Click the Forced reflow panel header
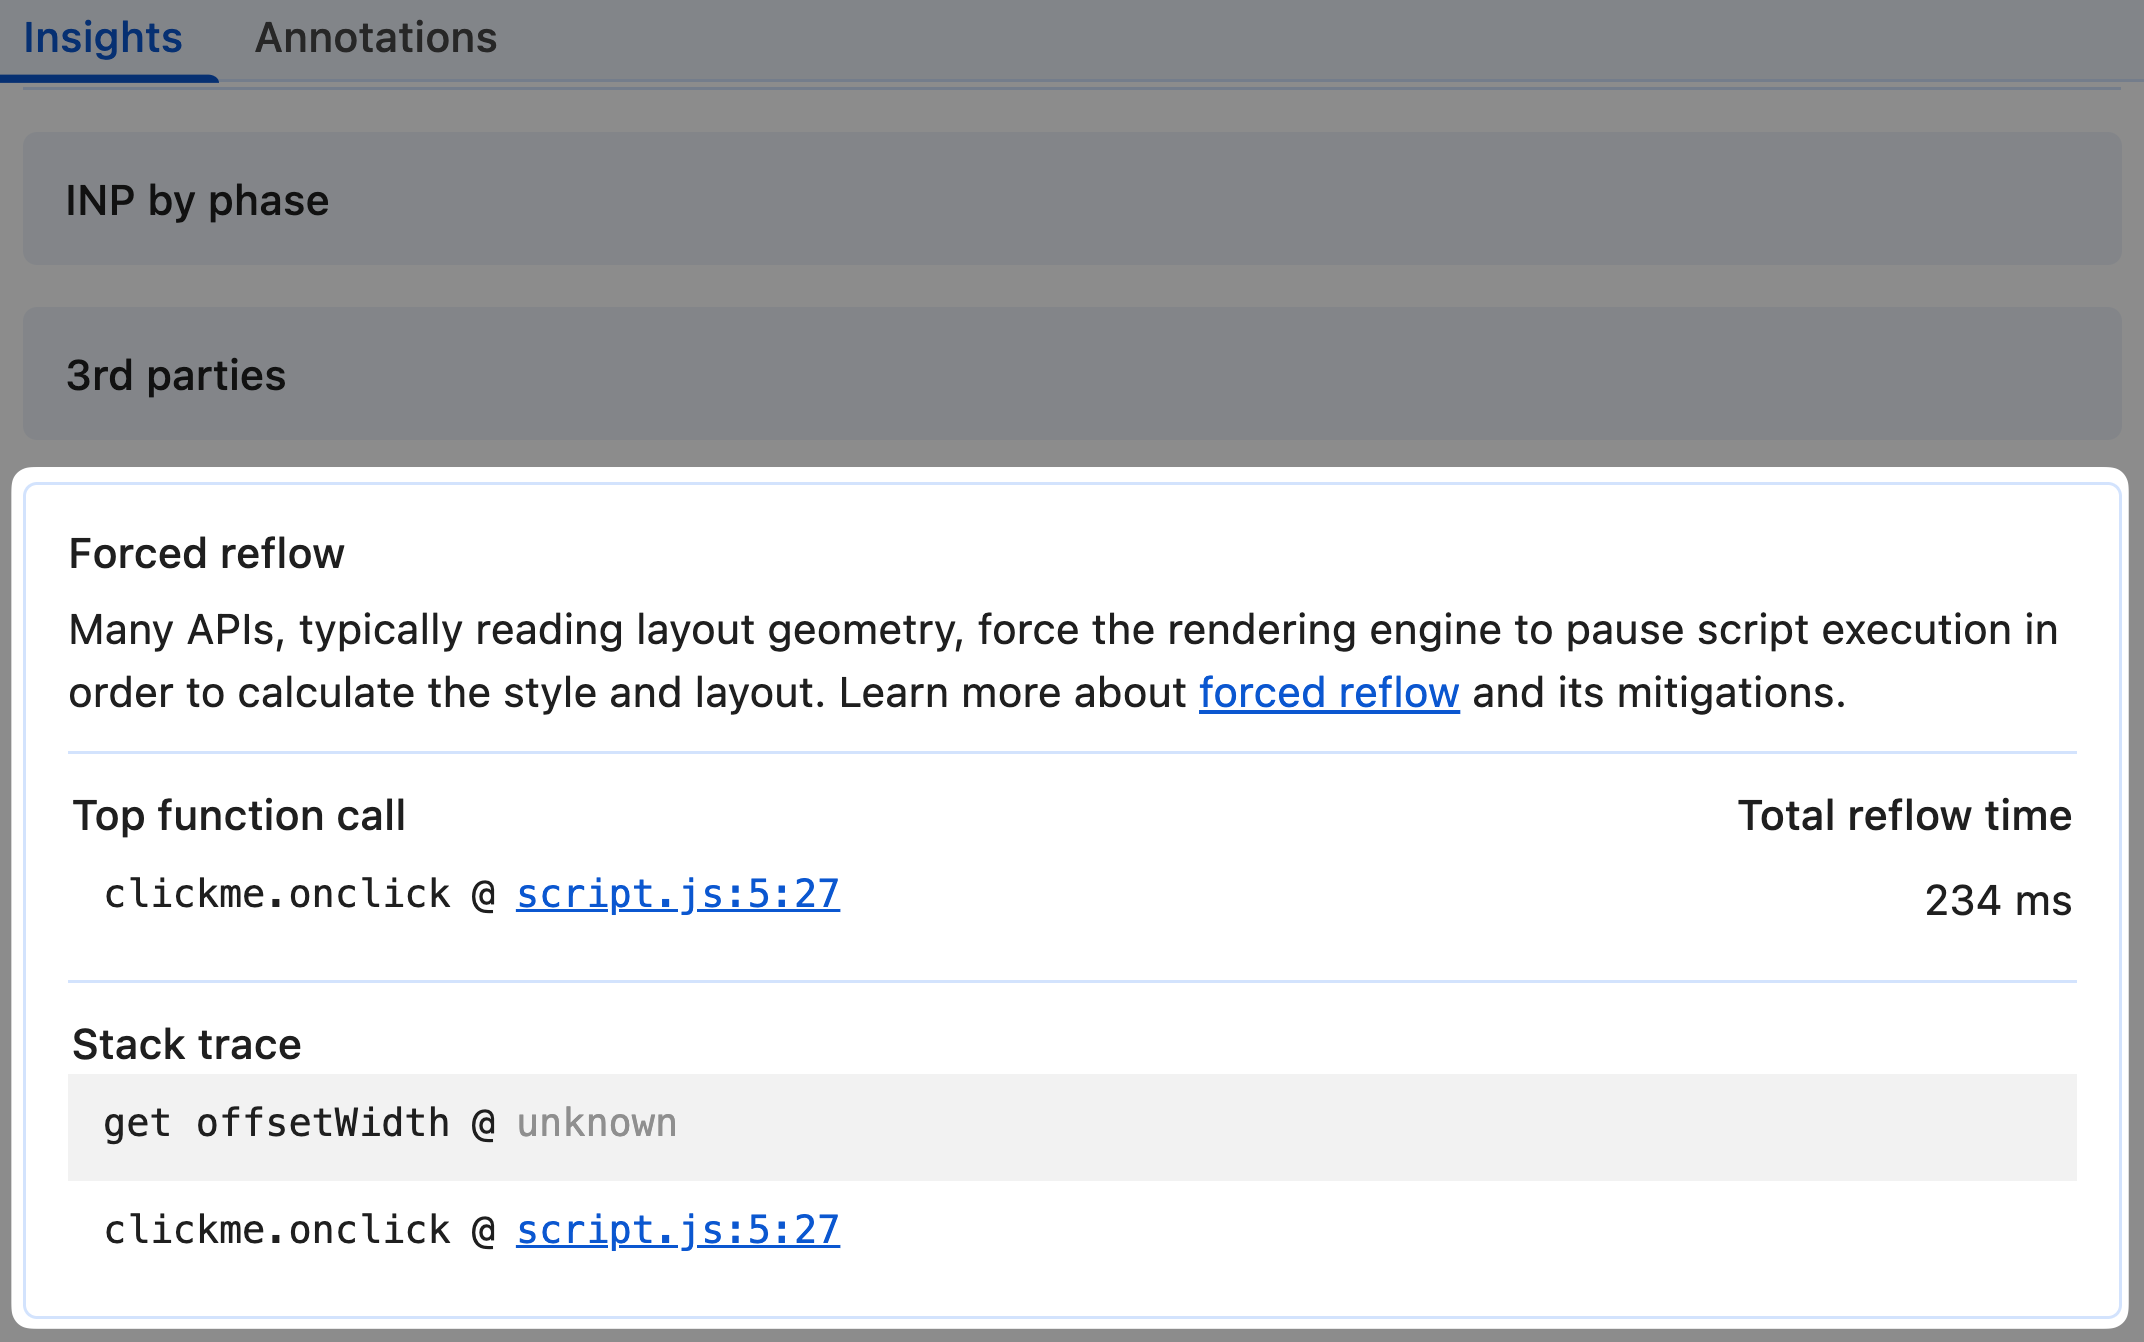Image resolution: width=2144 pixels, height=1342 pixels. pyautogui.click(x=206, y=553)
